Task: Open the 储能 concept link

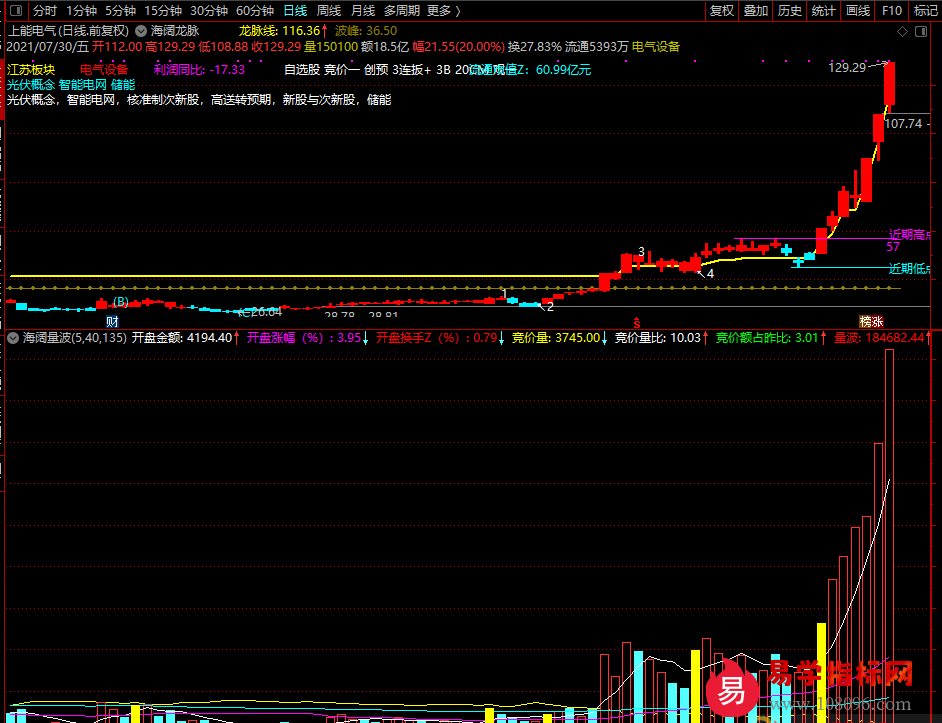Action: click(123, 85)
